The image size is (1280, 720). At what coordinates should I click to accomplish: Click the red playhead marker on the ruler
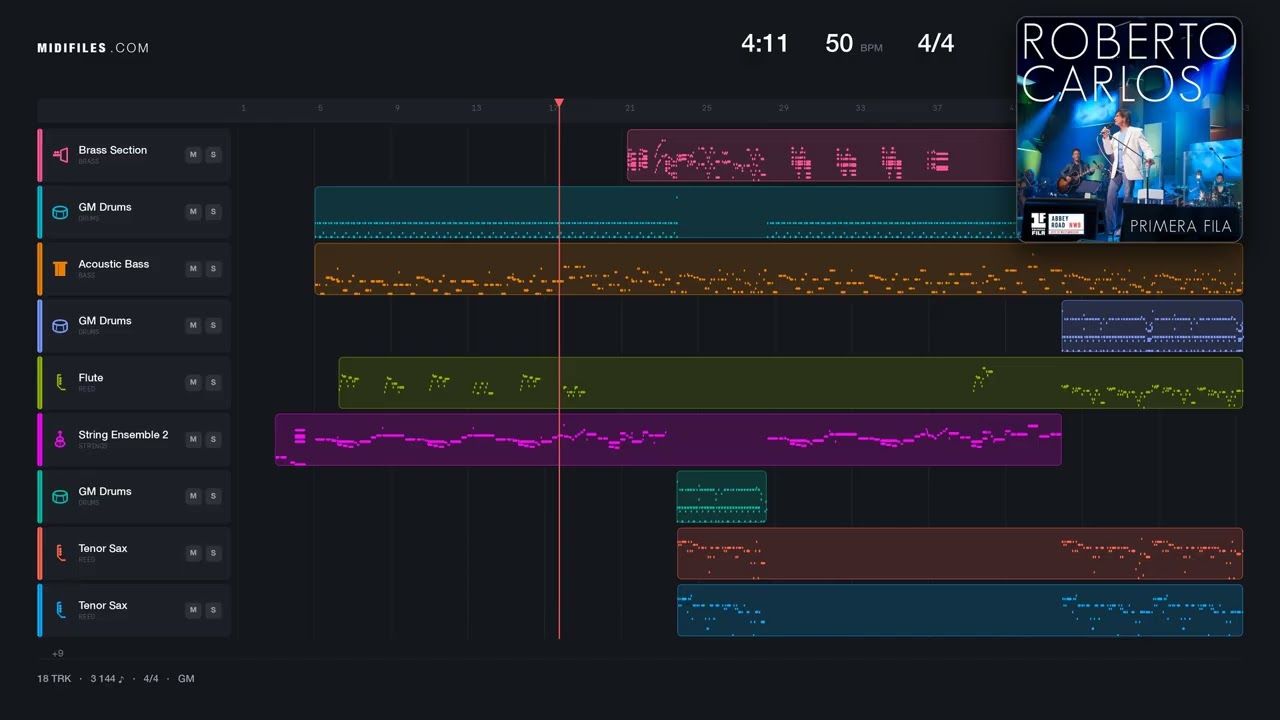click(559, 103)
